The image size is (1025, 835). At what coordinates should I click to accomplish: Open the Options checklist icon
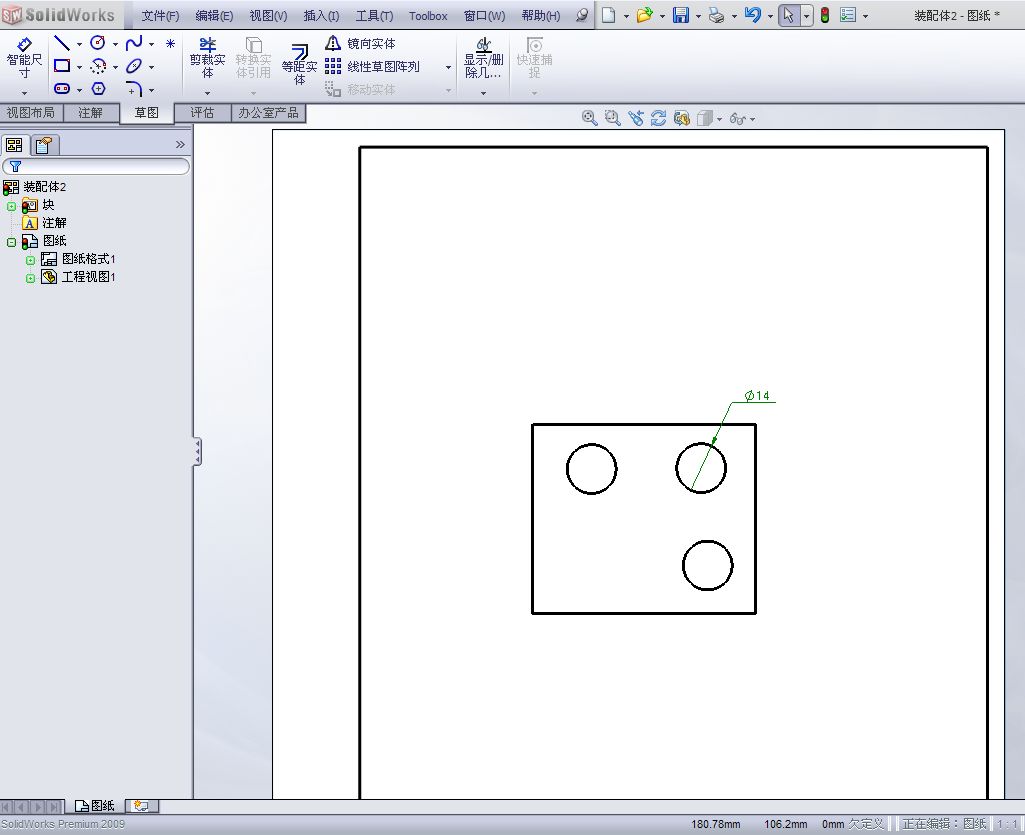coord(848,15)
